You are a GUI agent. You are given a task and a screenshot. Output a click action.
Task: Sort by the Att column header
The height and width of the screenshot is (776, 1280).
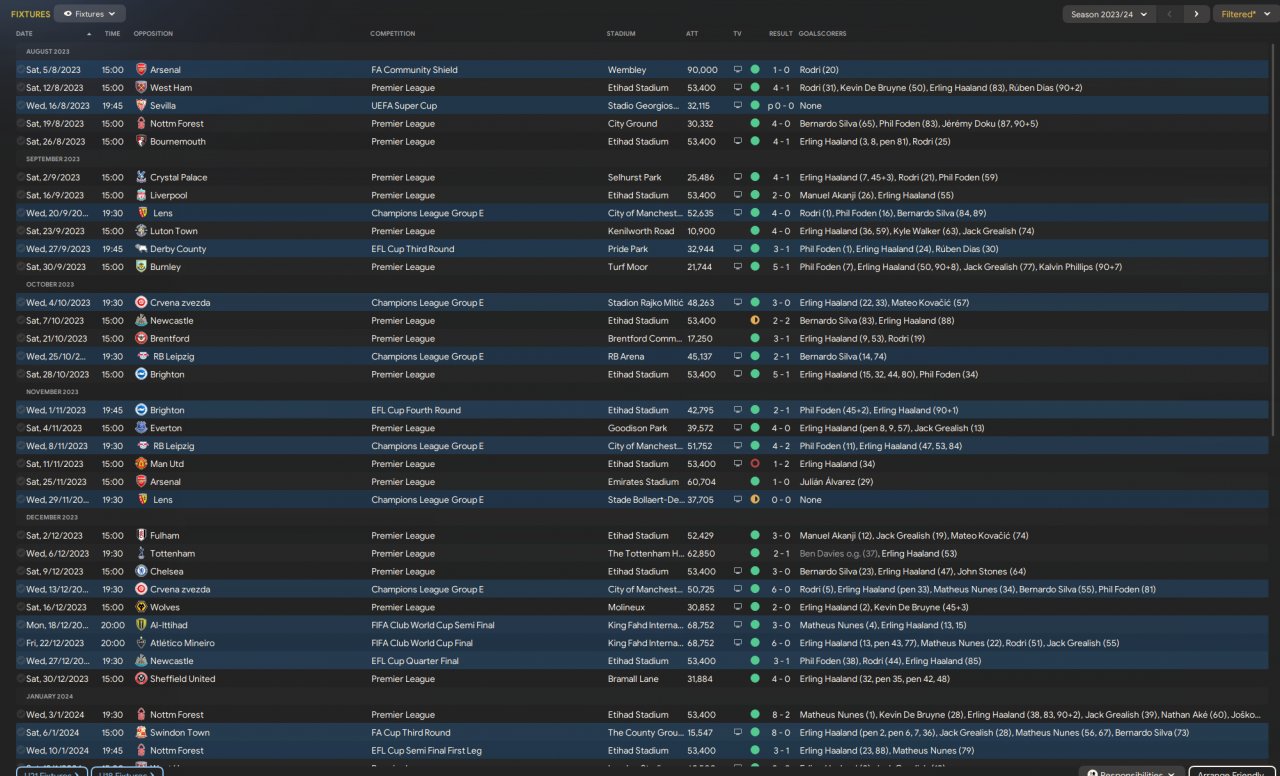(692, 34)
